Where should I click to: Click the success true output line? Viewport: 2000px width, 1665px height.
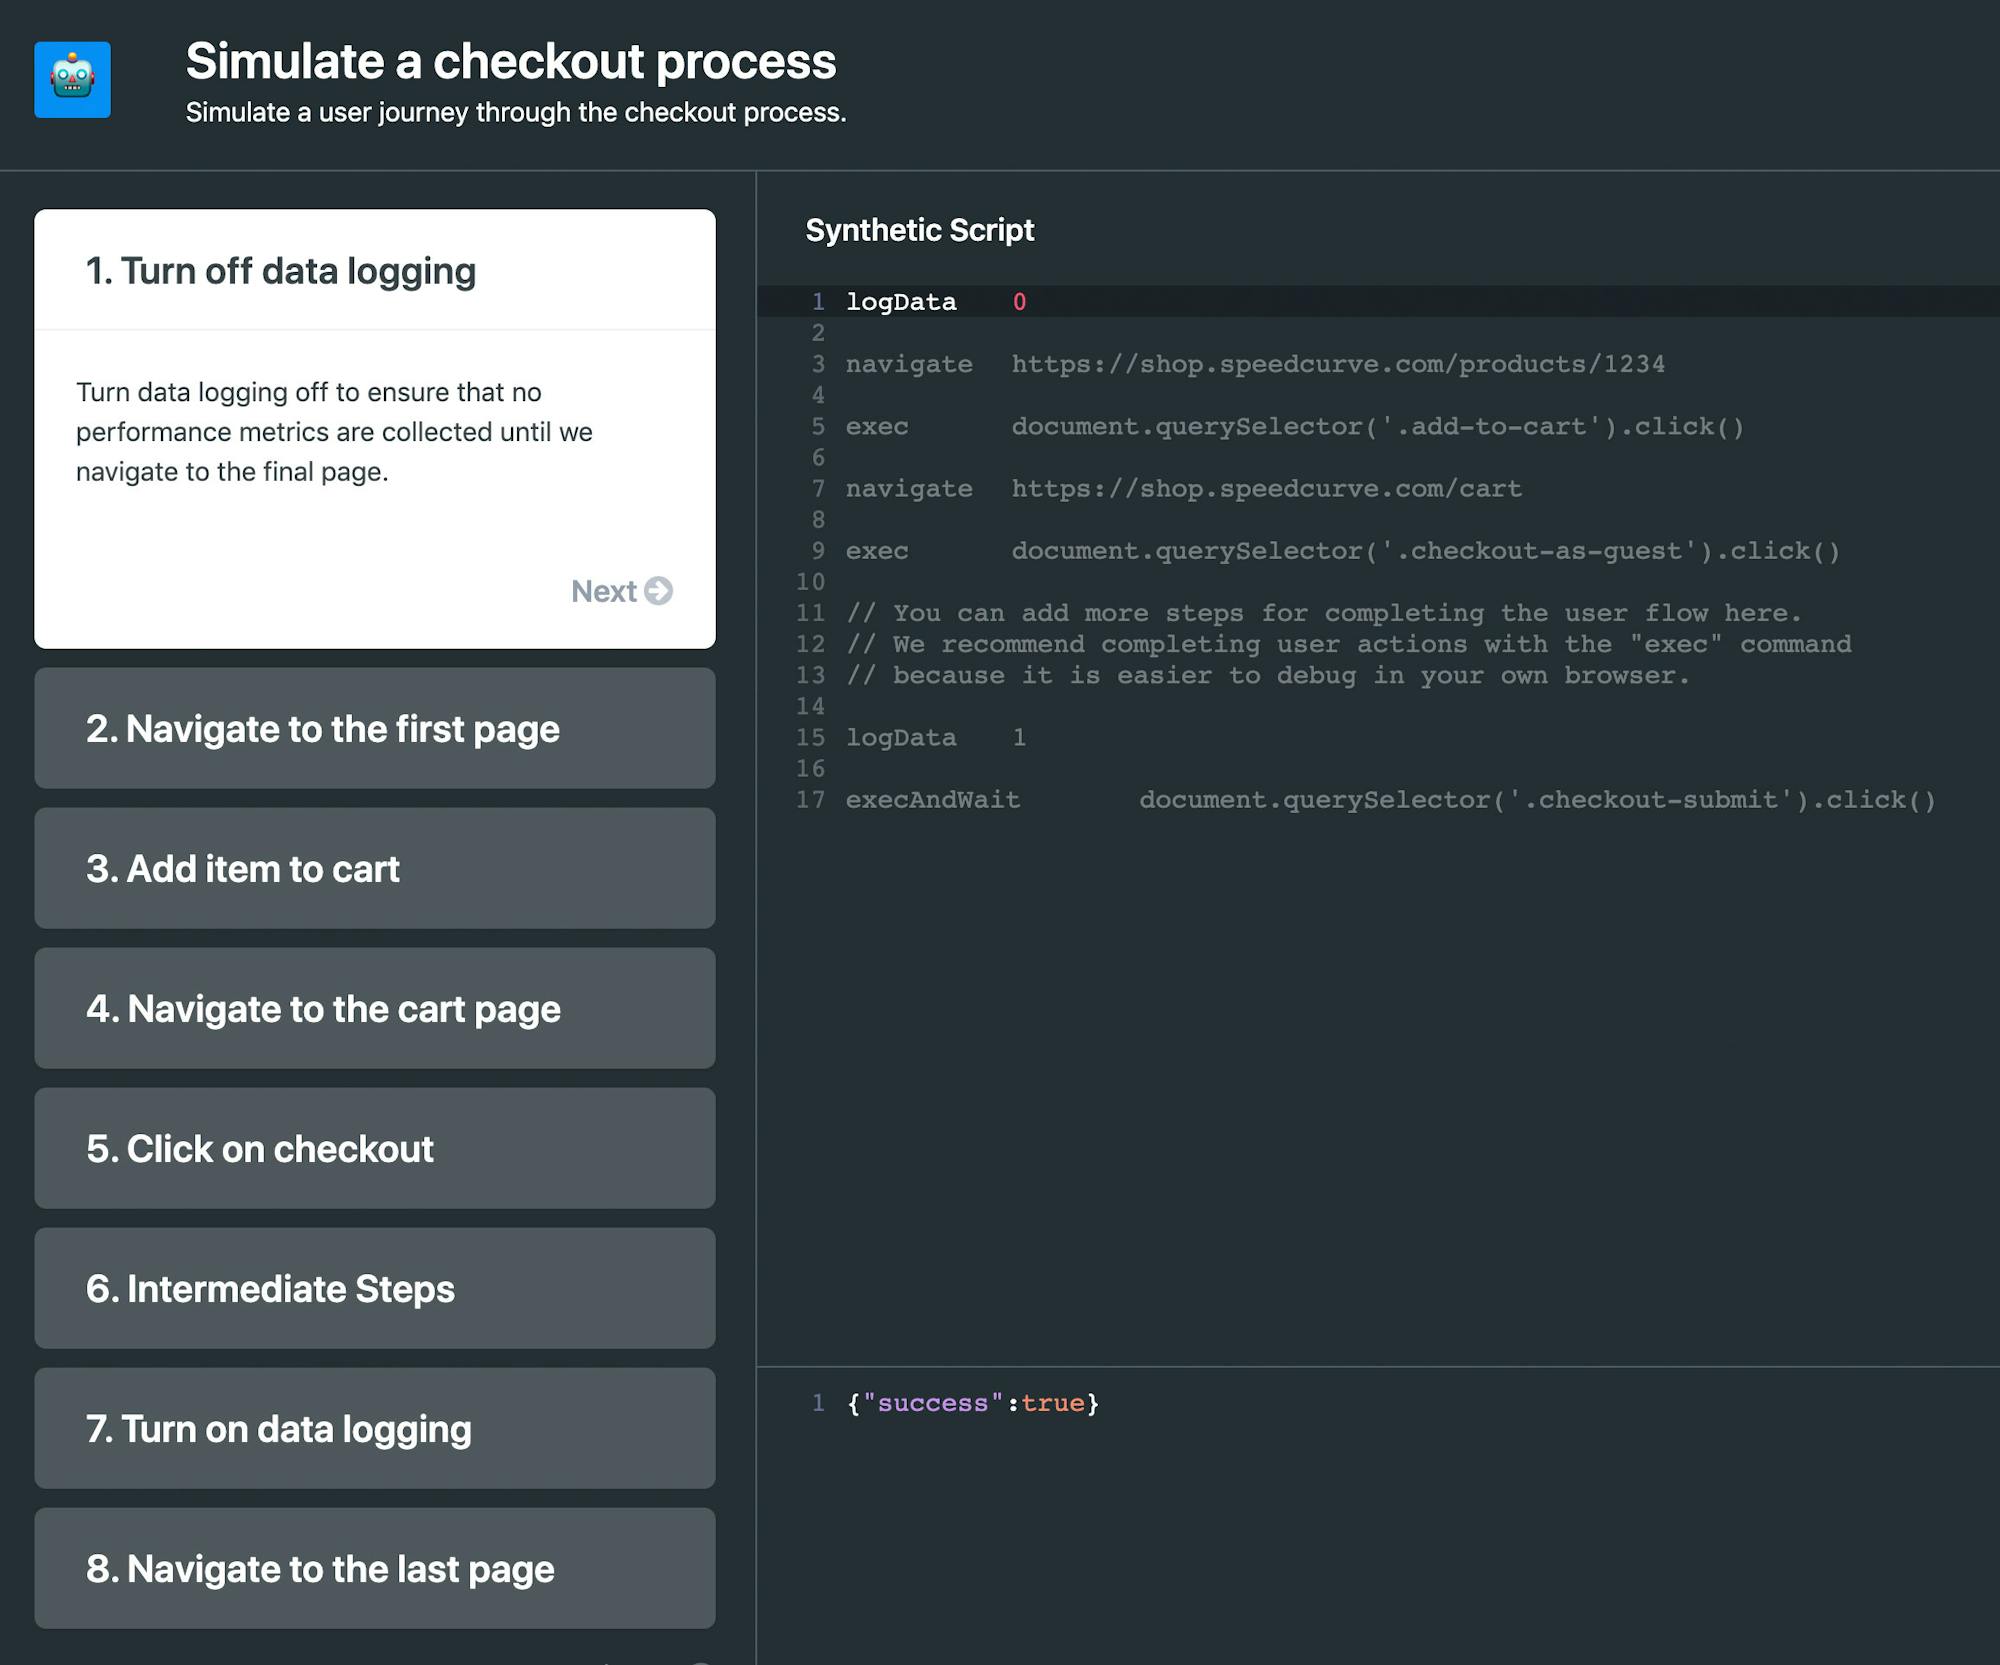click(x=972, y=1403)
